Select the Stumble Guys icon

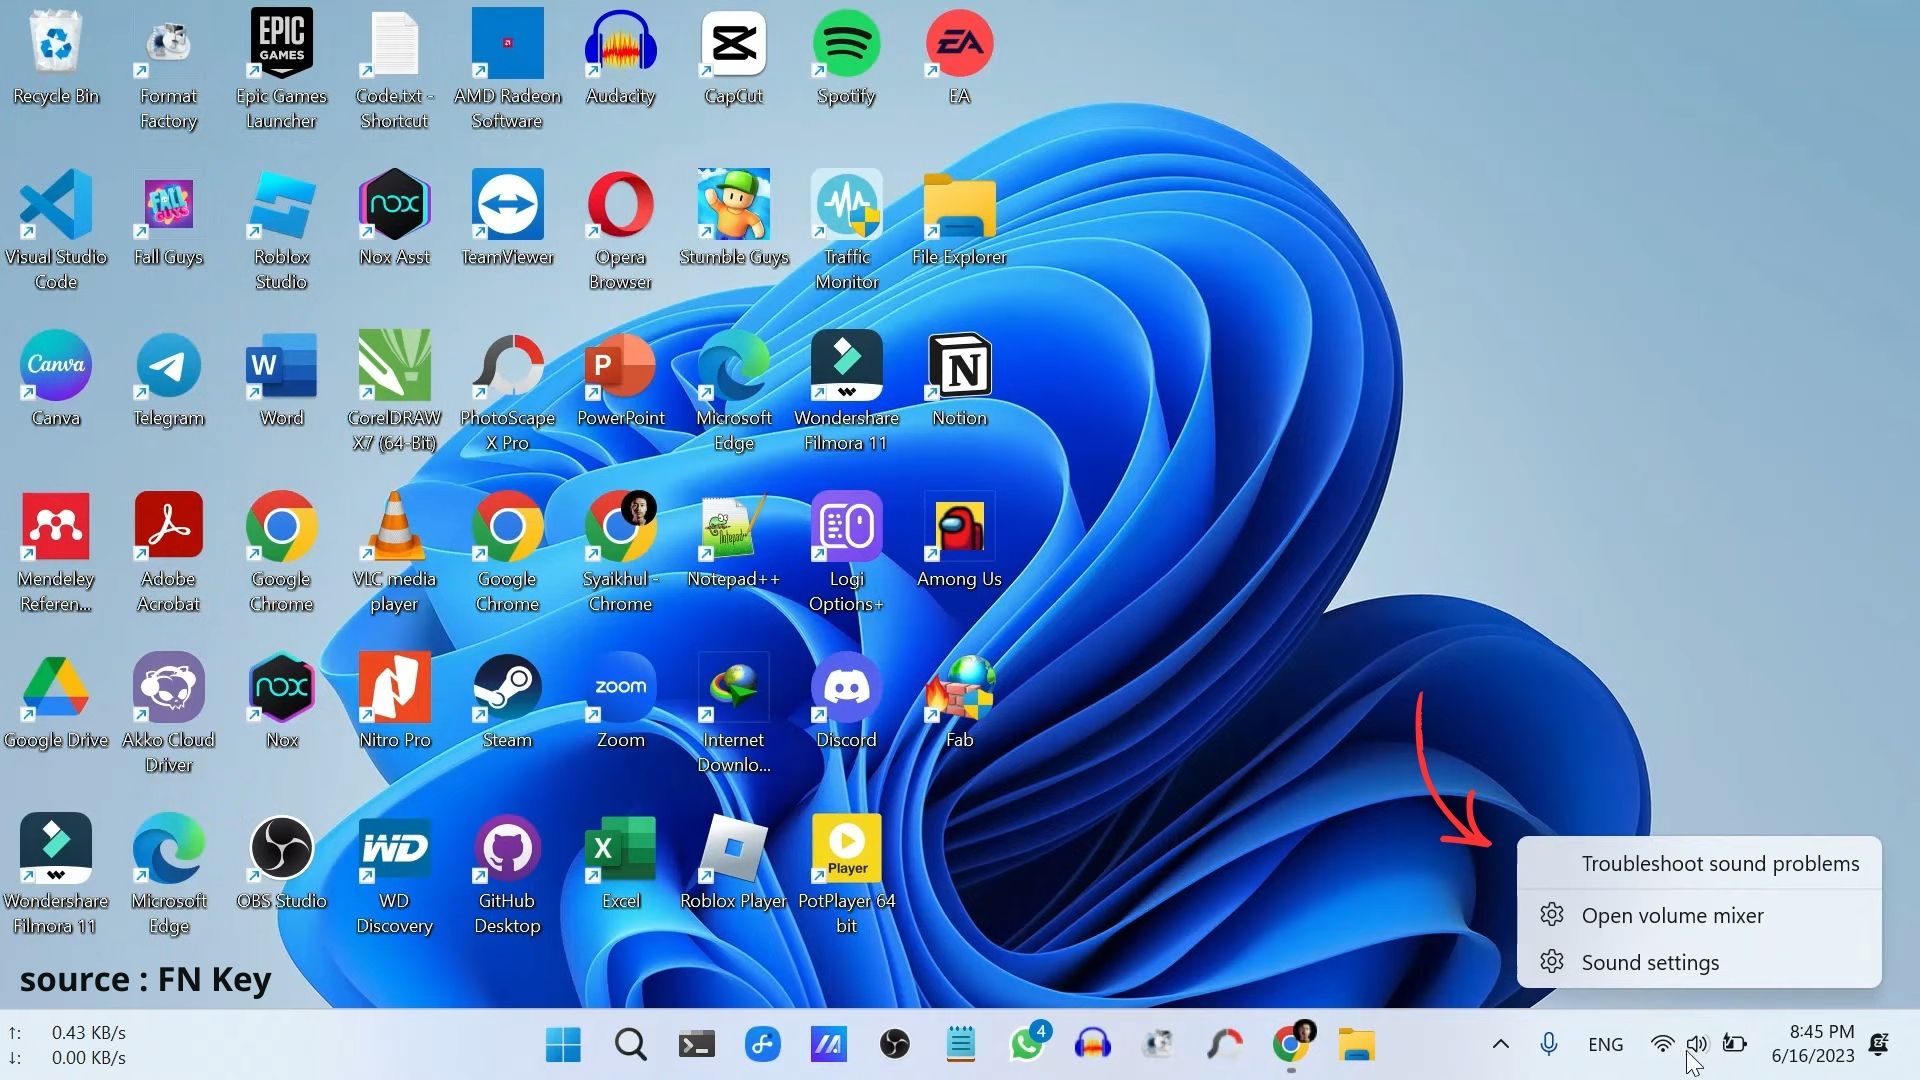pos(733,218)
